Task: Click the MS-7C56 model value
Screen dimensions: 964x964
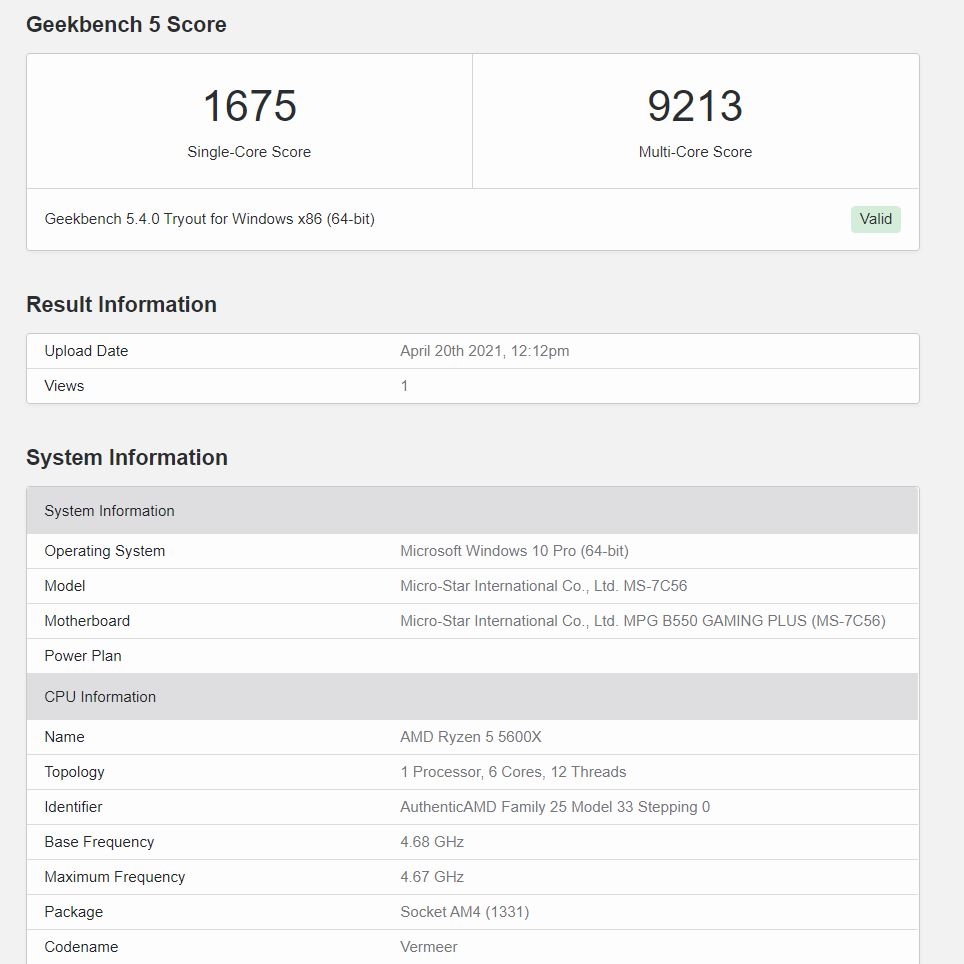Action: pos(543,586)
